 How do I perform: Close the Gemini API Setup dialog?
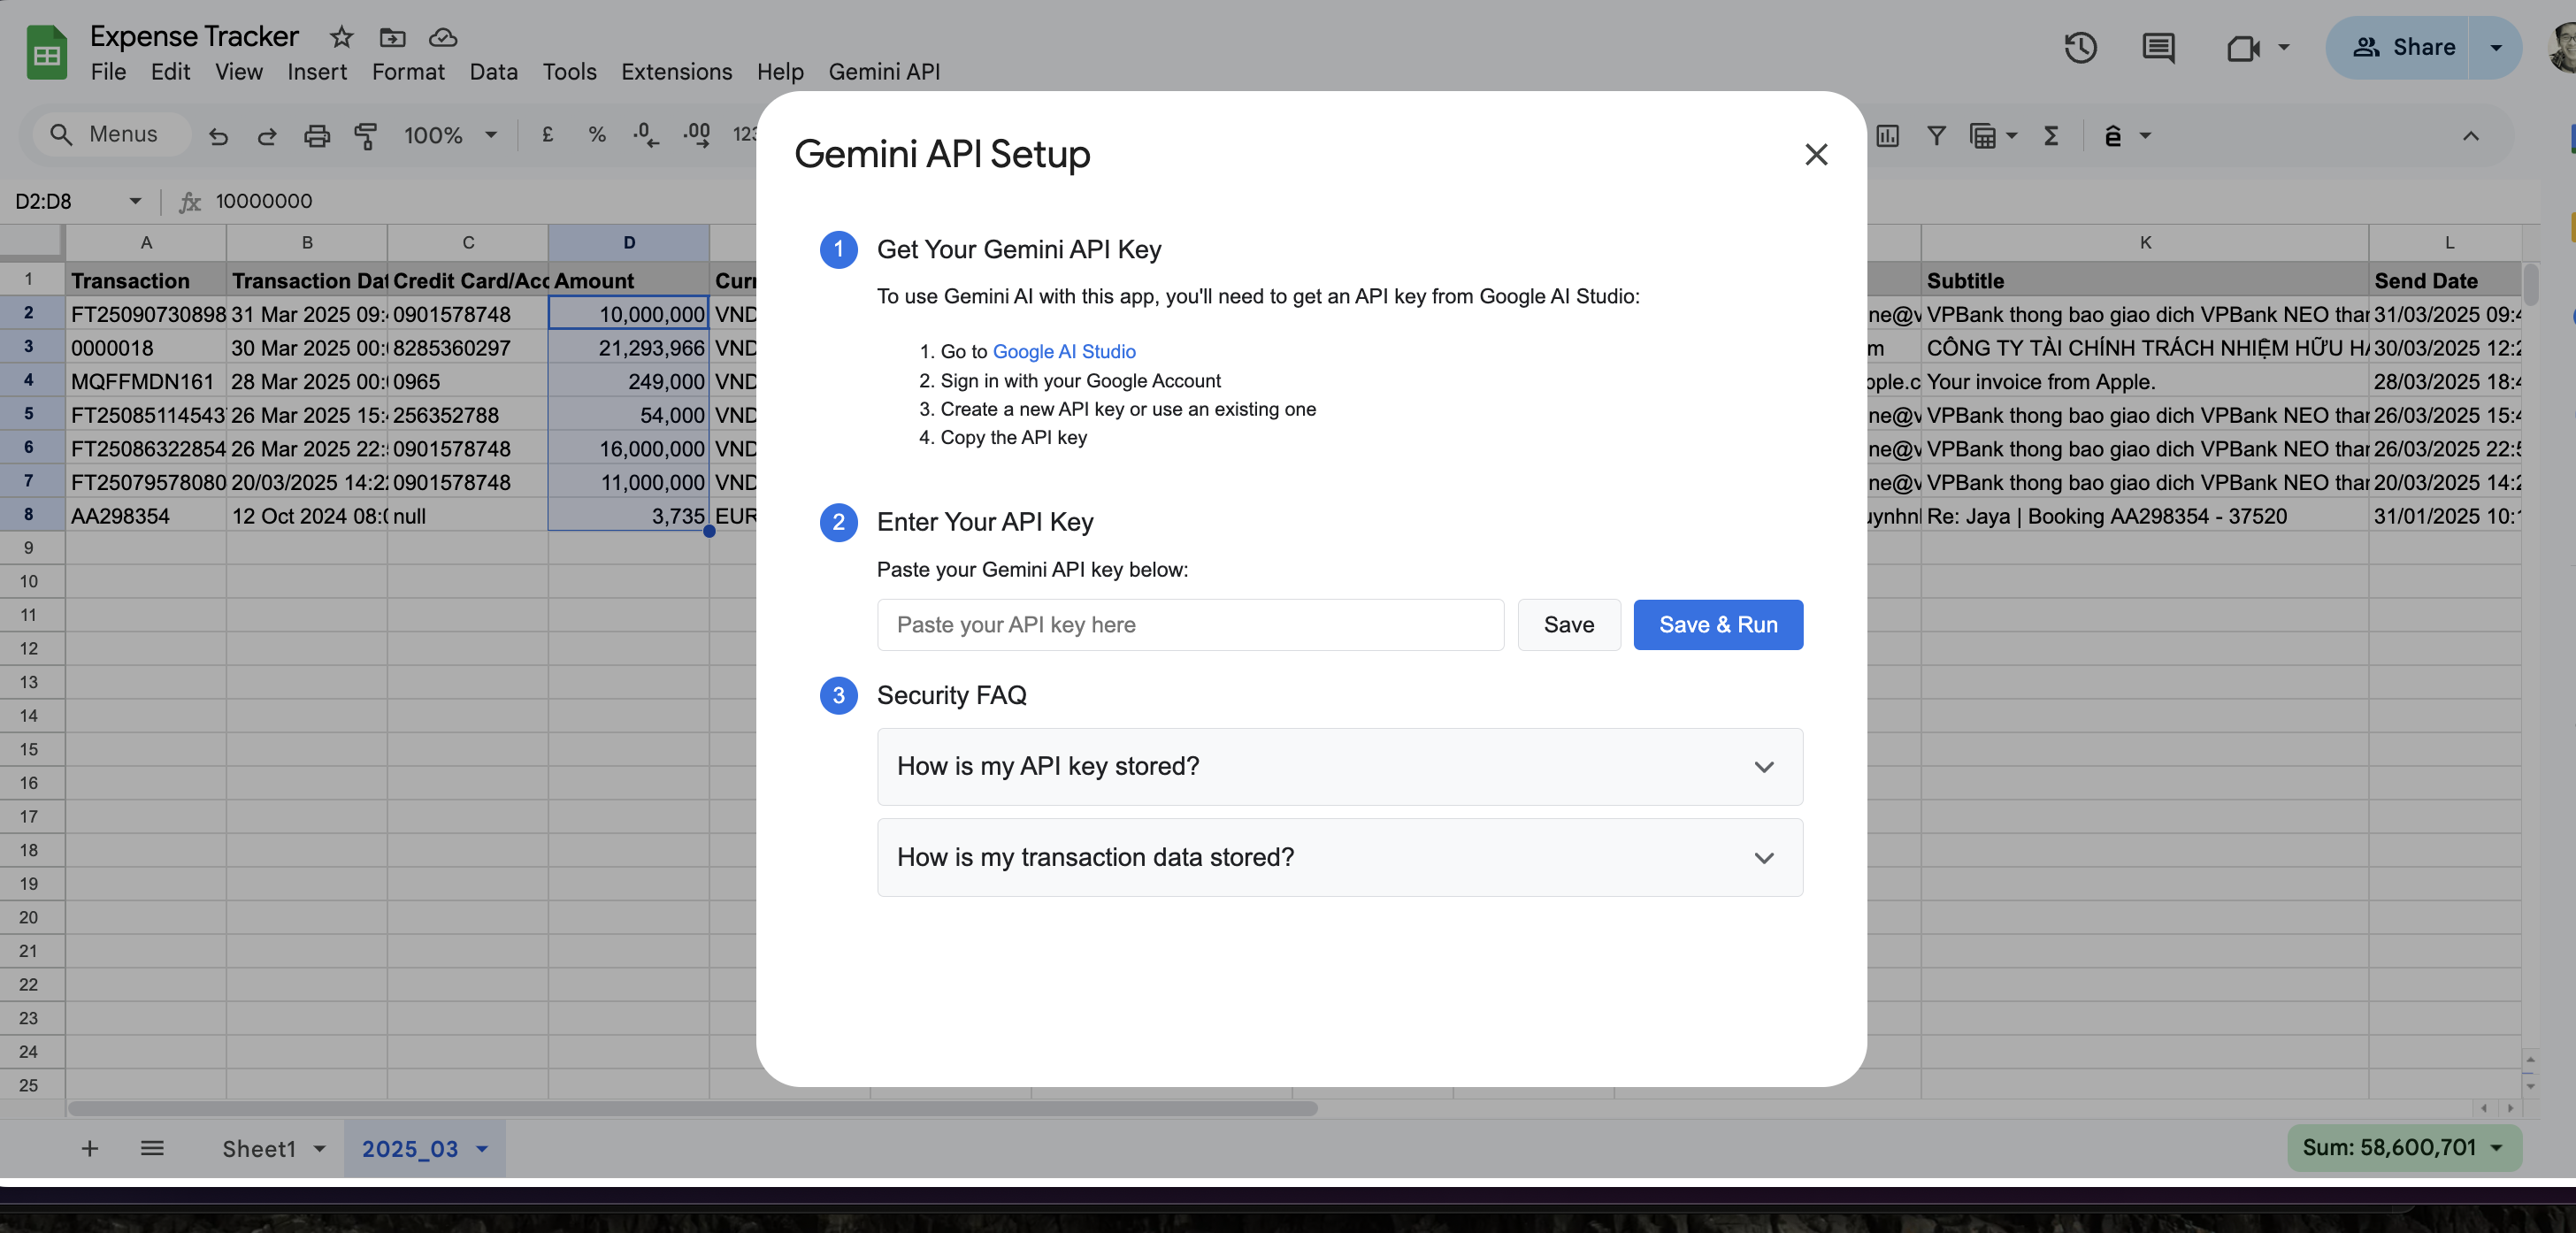point(1816,154)
